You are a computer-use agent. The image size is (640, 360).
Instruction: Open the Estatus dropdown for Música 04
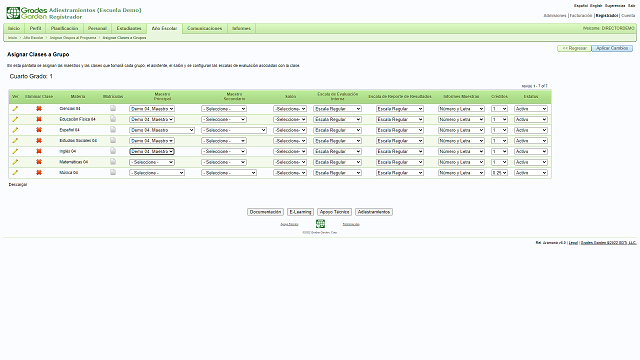click(x=531, y=173)
